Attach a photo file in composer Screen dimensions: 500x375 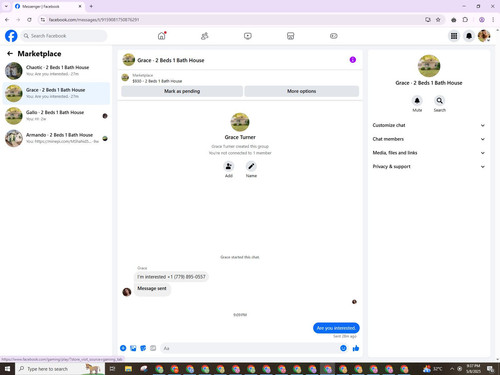[133, 348]
